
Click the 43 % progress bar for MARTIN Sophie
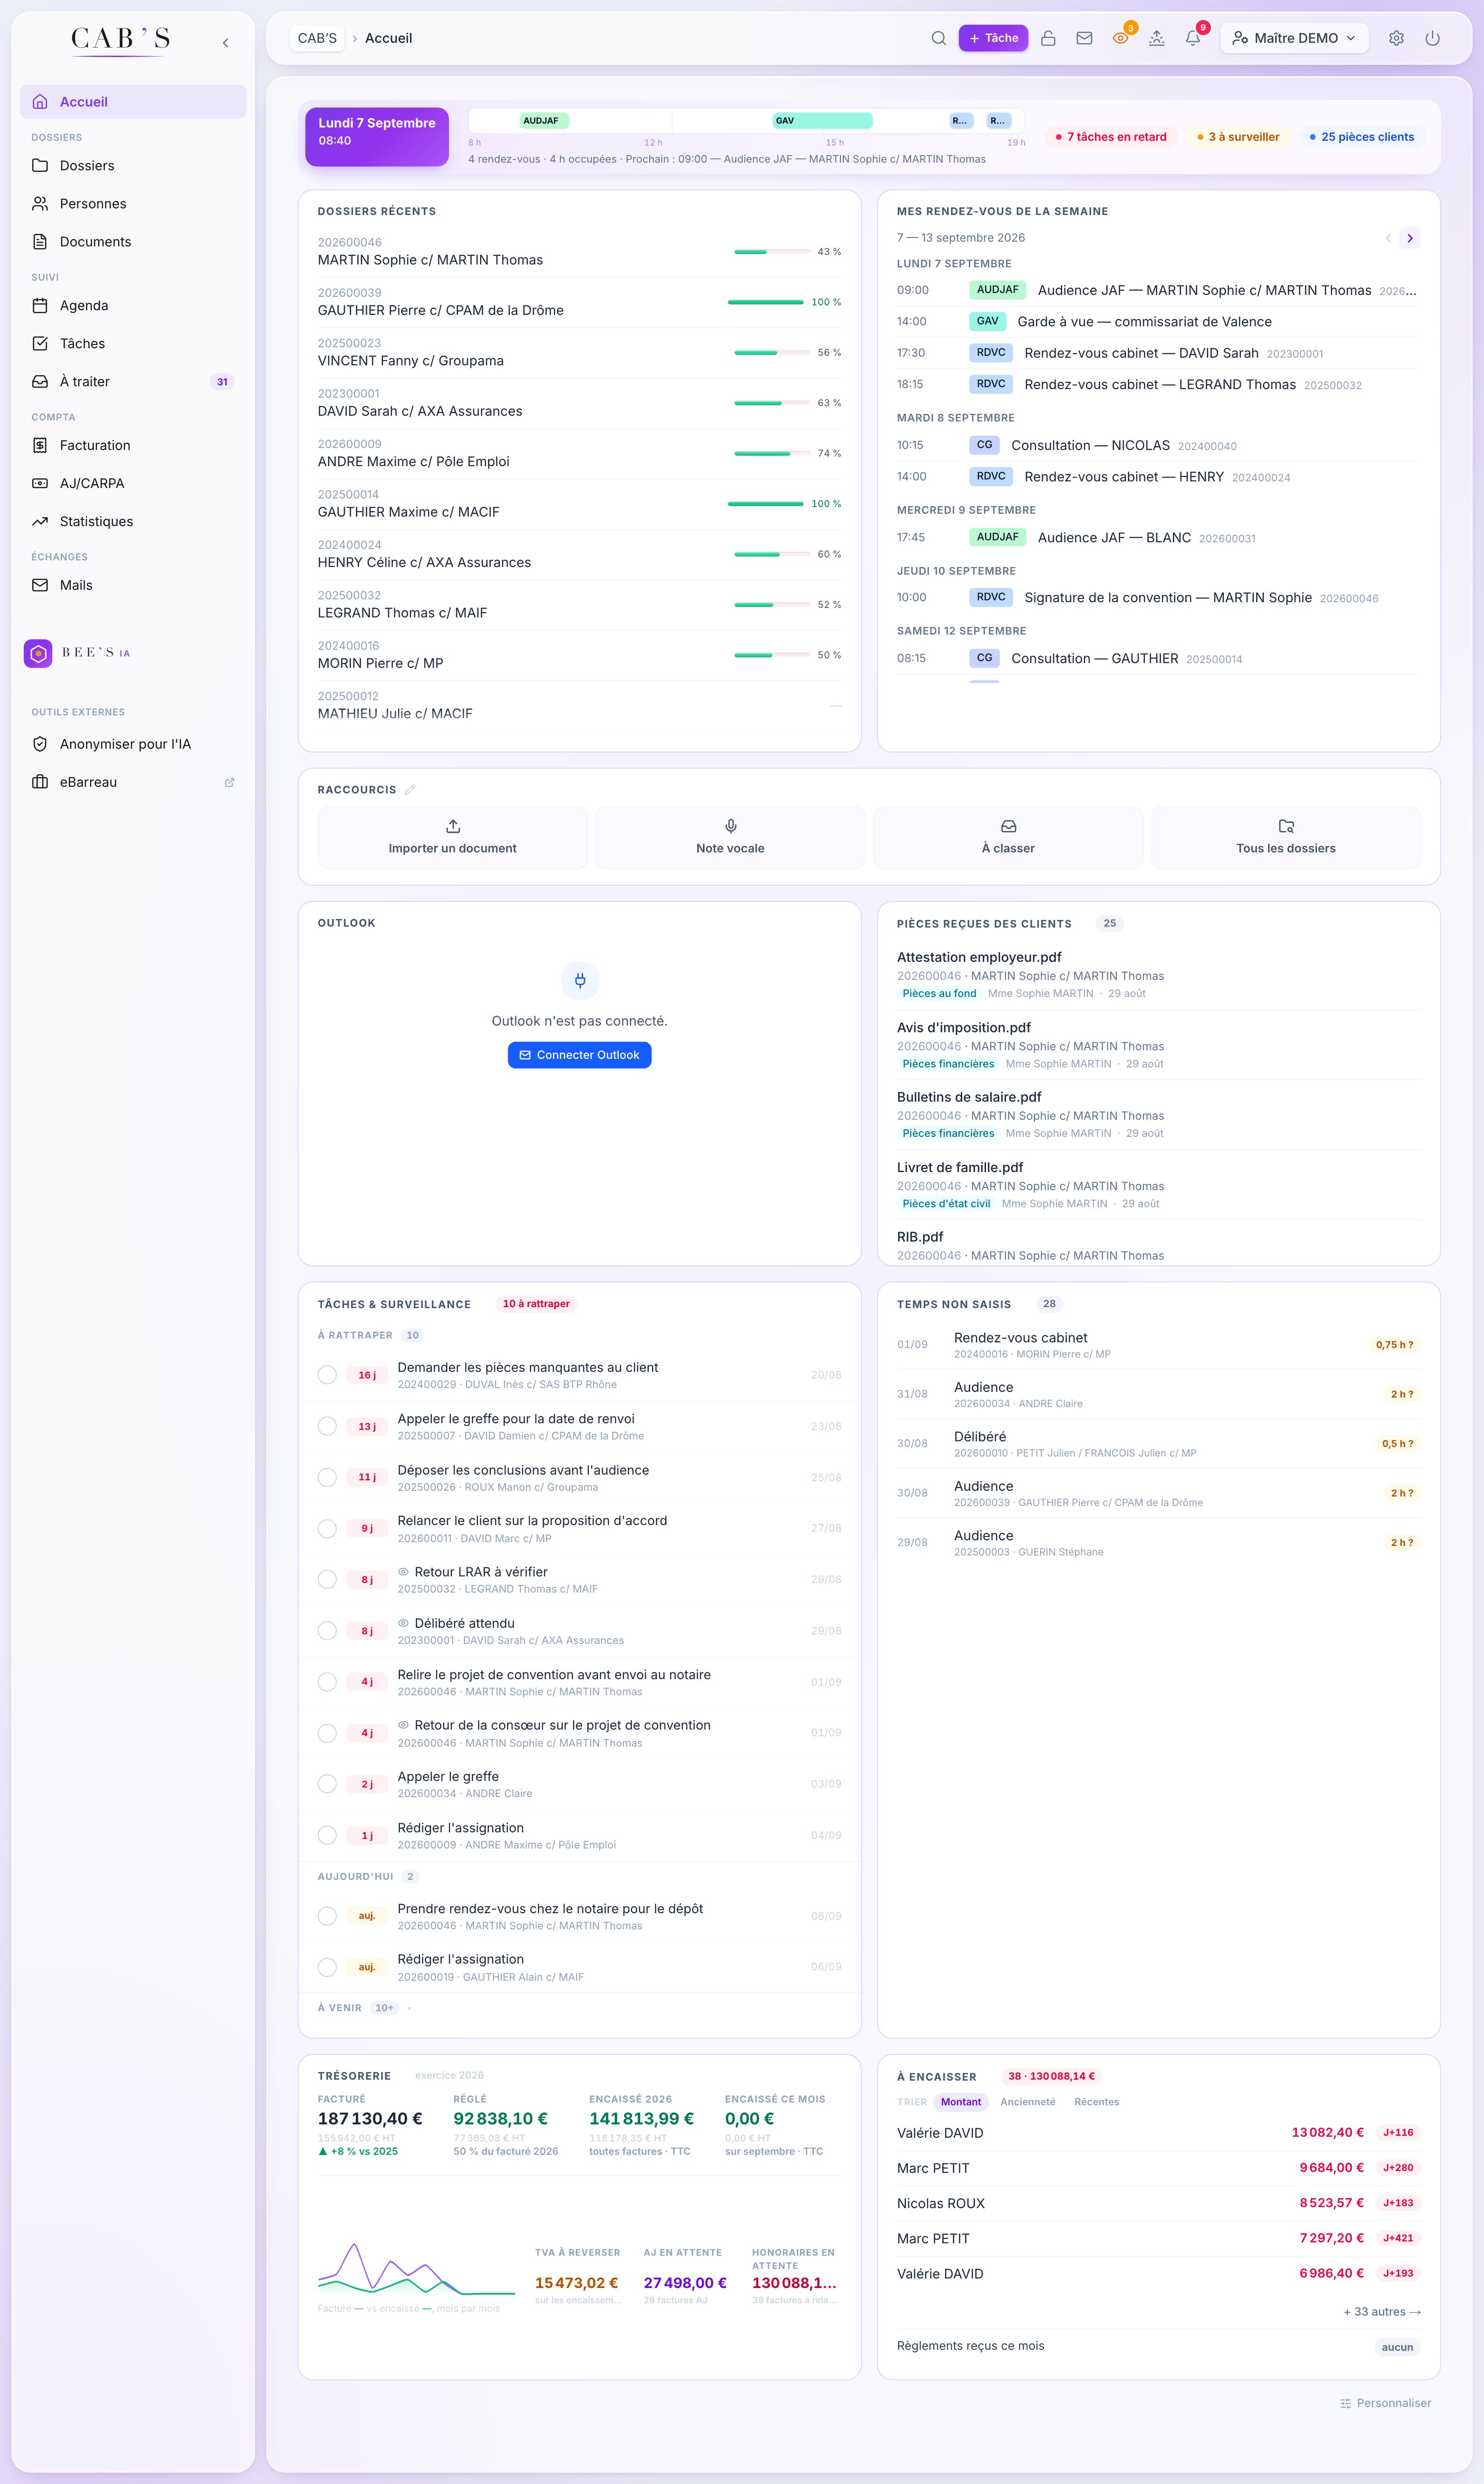(772, 252)
